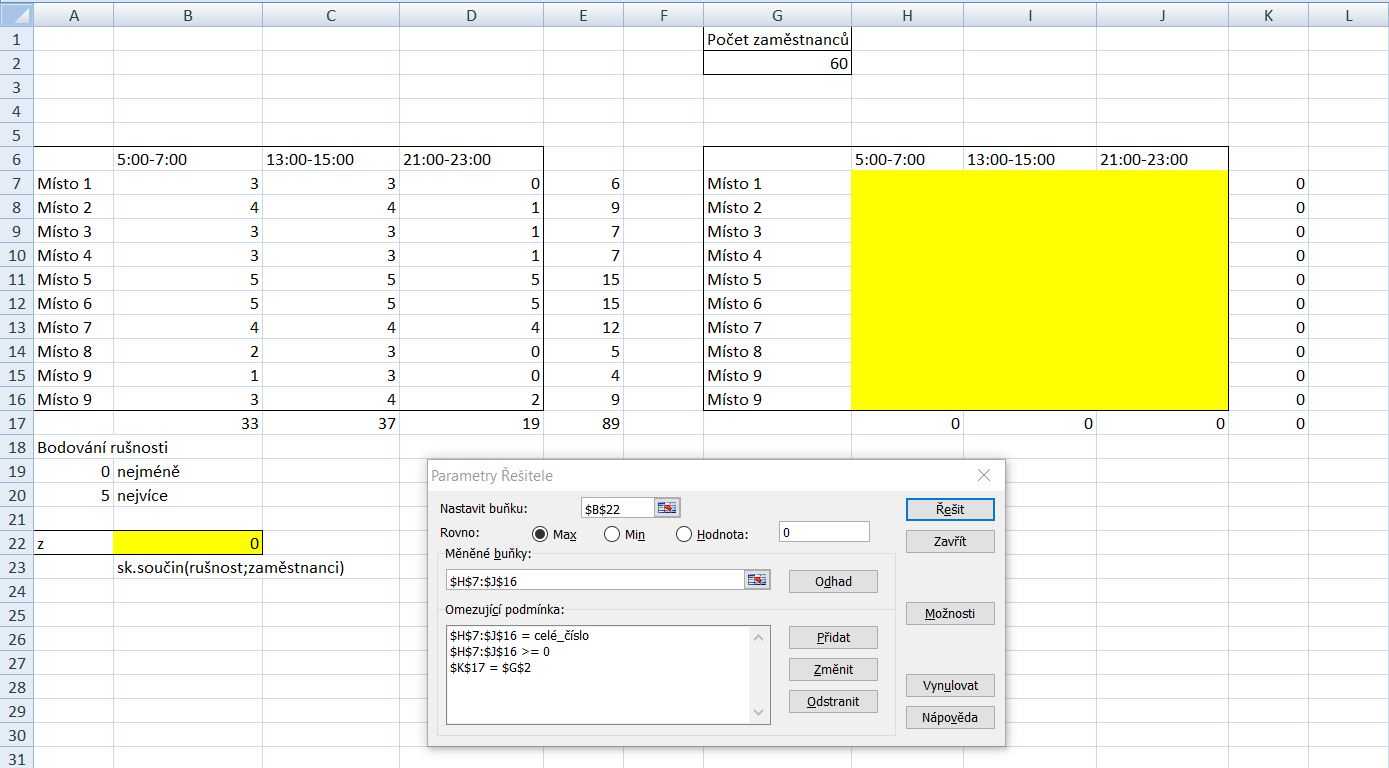1389x768 pixels.
Task: Click Změnit to edit constraint
Action: pyautogui.click(x=833, y=669)
